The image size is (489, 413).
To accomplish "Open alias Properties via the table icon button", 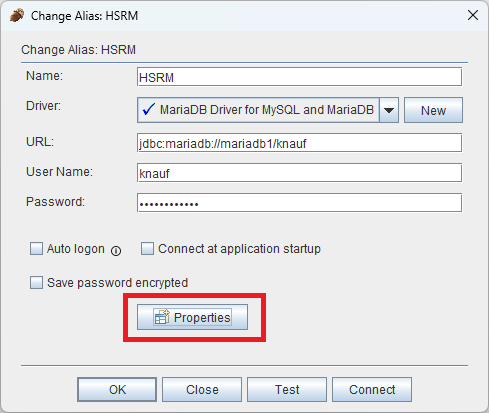I will pos(192,317).
